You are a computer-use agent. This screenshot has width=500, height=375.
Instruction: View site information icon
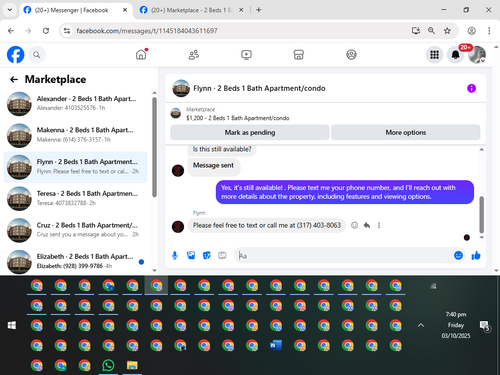click(67, 31)
